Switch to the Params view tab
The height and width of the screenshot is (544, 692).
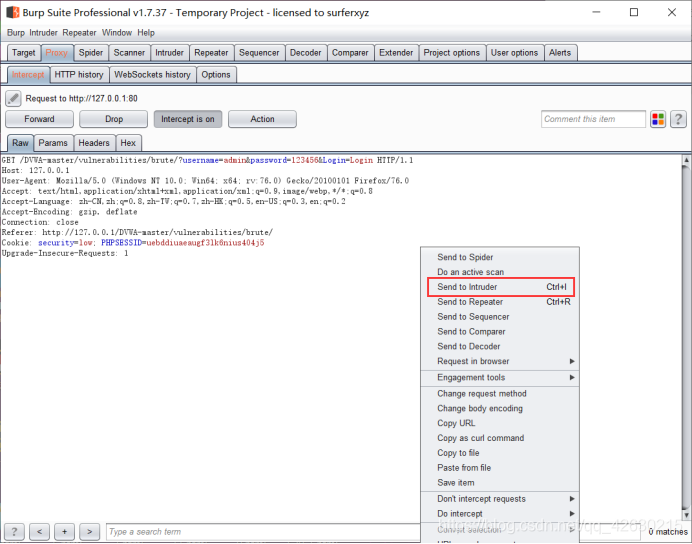point(53,143)
